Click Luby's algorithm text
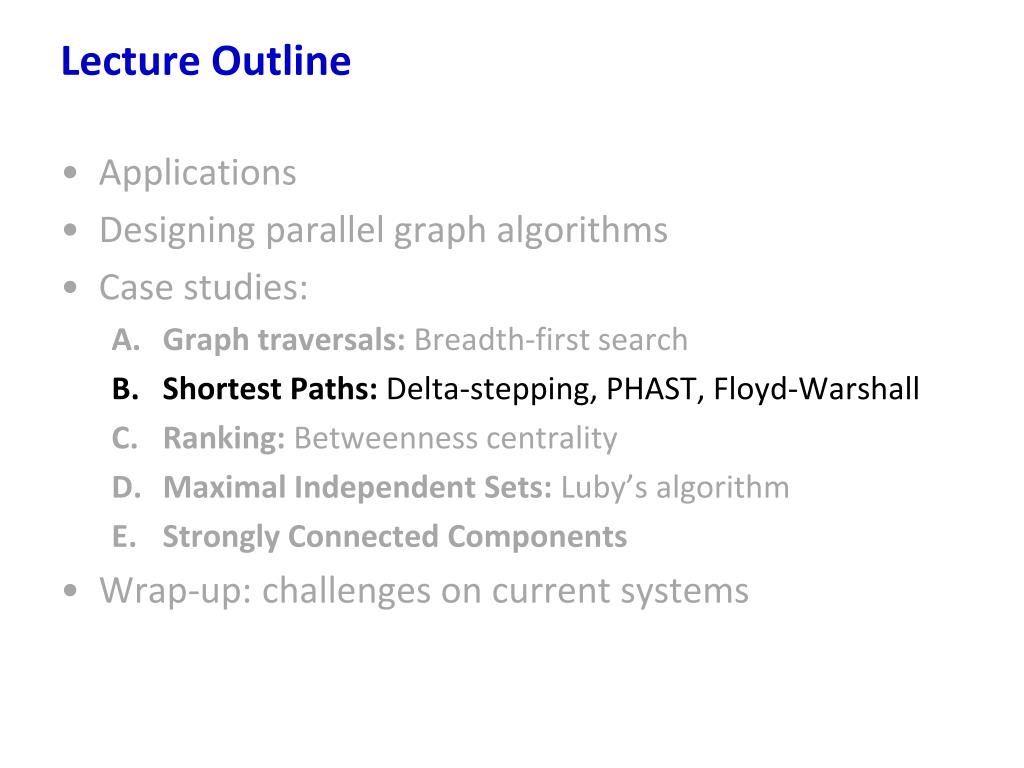 [675, 488]
